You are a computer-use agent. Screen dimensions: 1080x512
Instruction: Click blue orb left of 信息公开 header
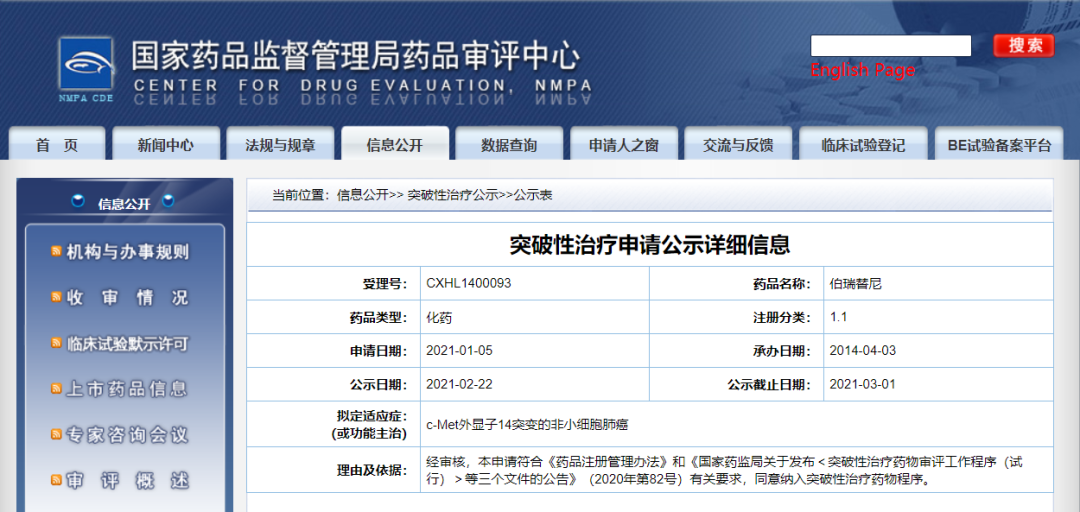[79, 201]
